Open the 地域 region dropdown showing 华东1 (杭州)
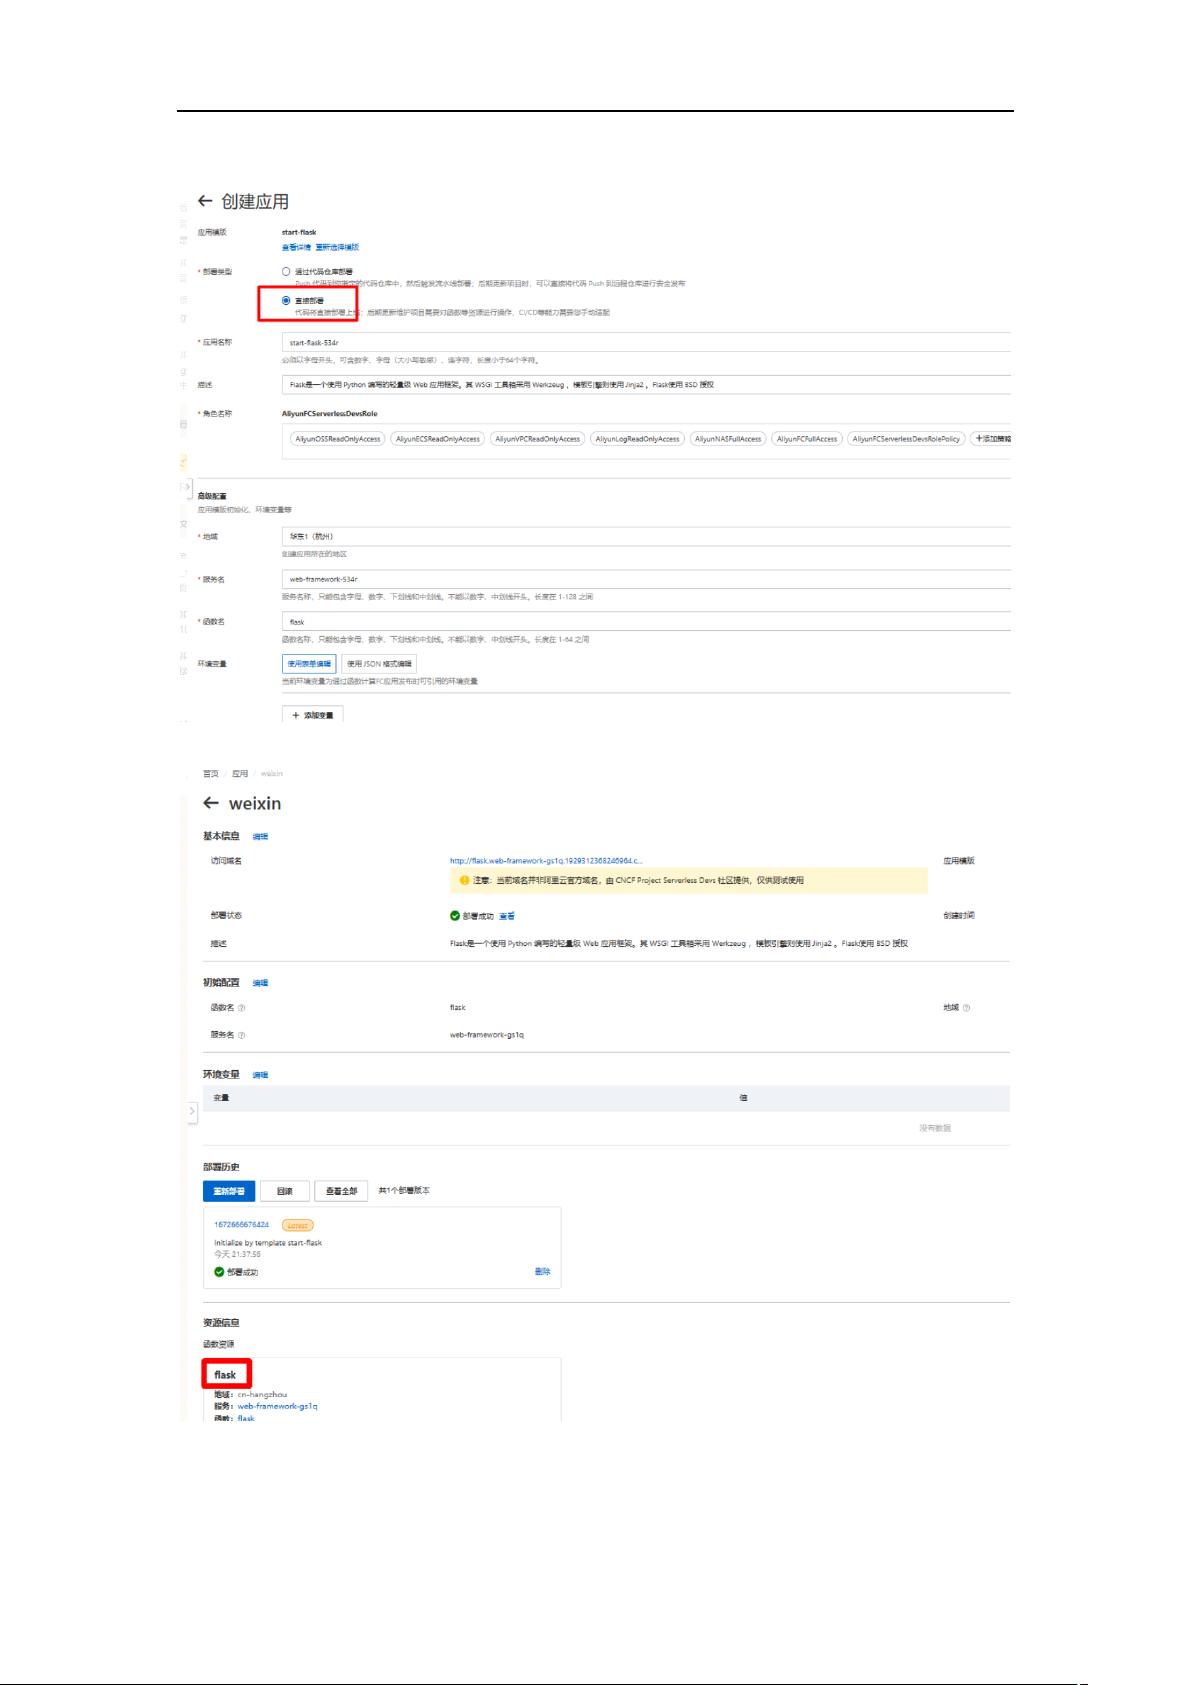This screenshot has width=1192, height=1685. 646,536
